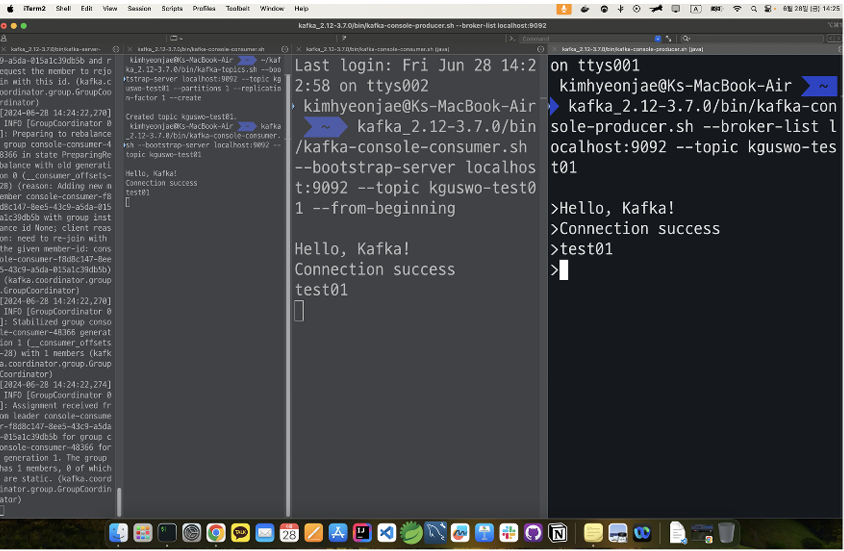Open the Slack app in dock
The width and height of the screenshot is (844, 551).
click(508, 534)
